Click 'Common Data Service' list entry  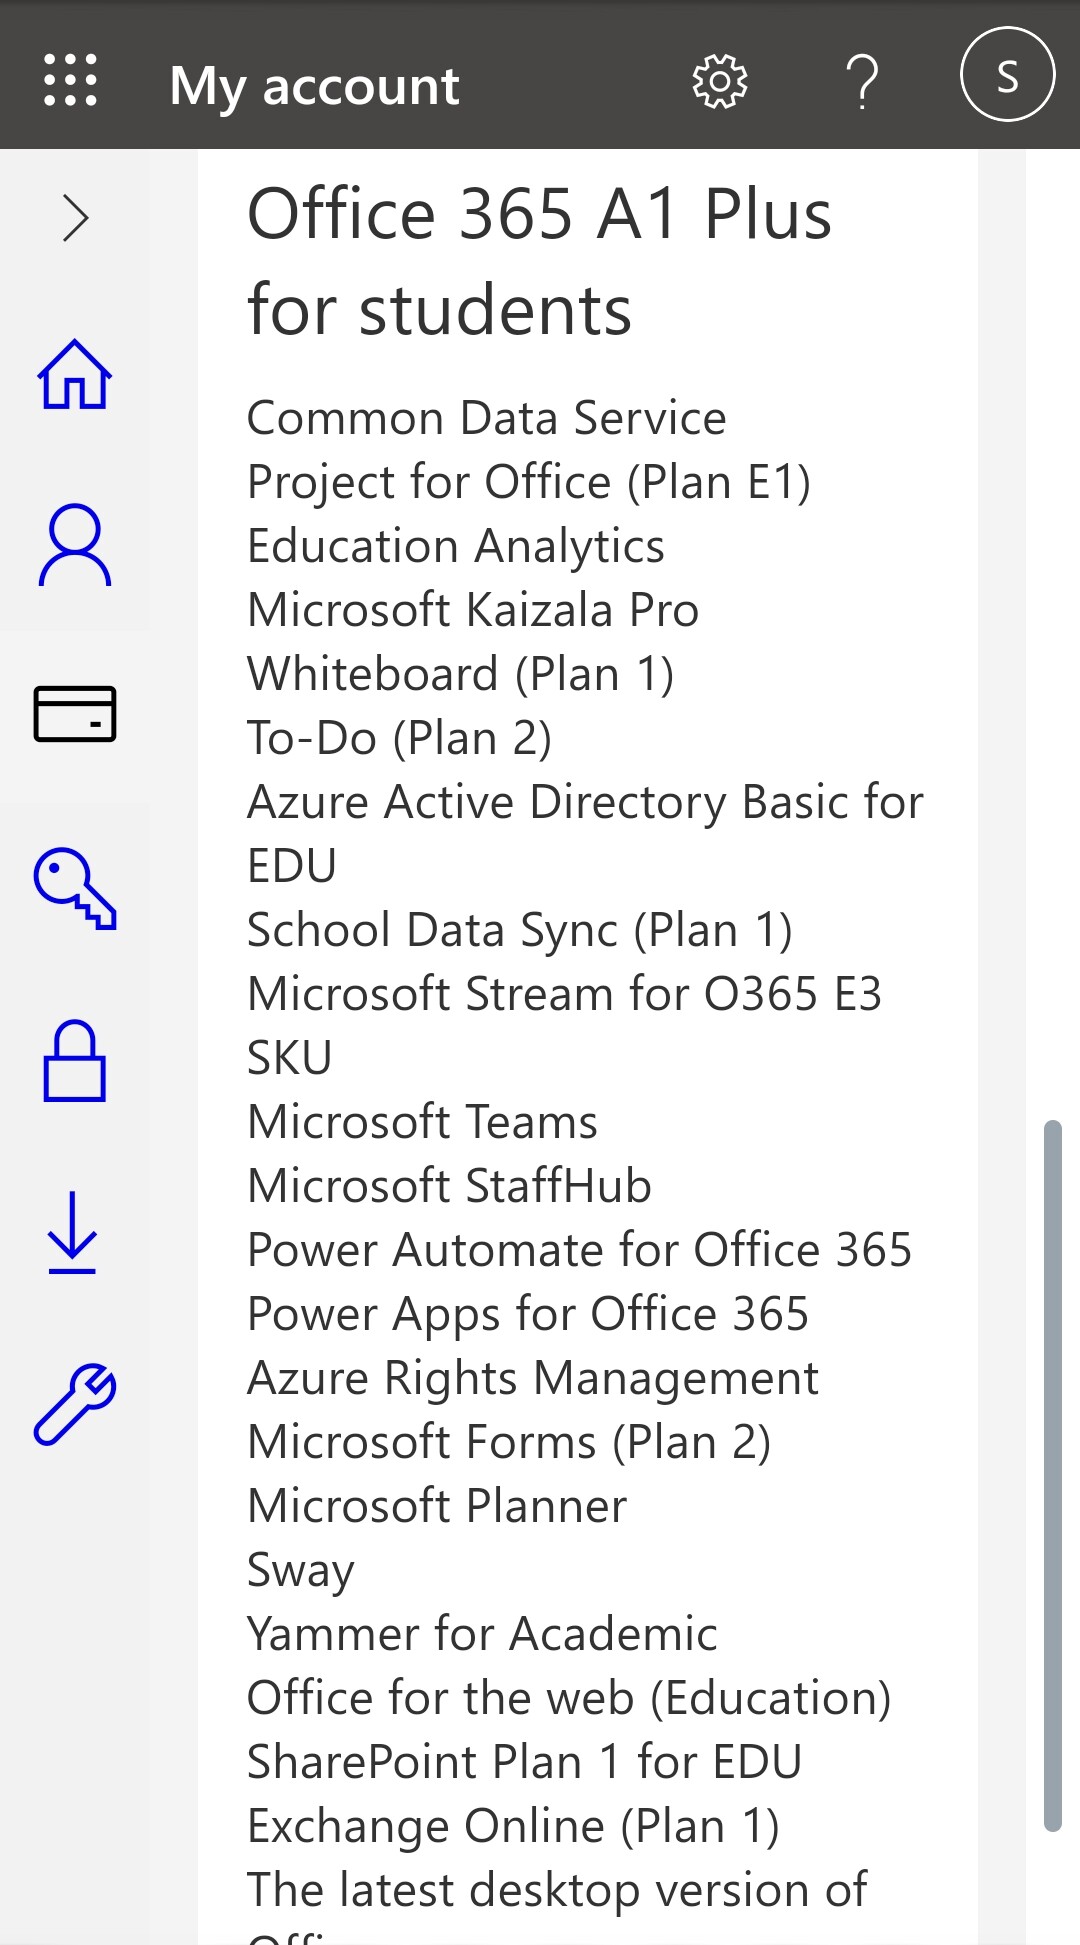[x=486, y=418]
